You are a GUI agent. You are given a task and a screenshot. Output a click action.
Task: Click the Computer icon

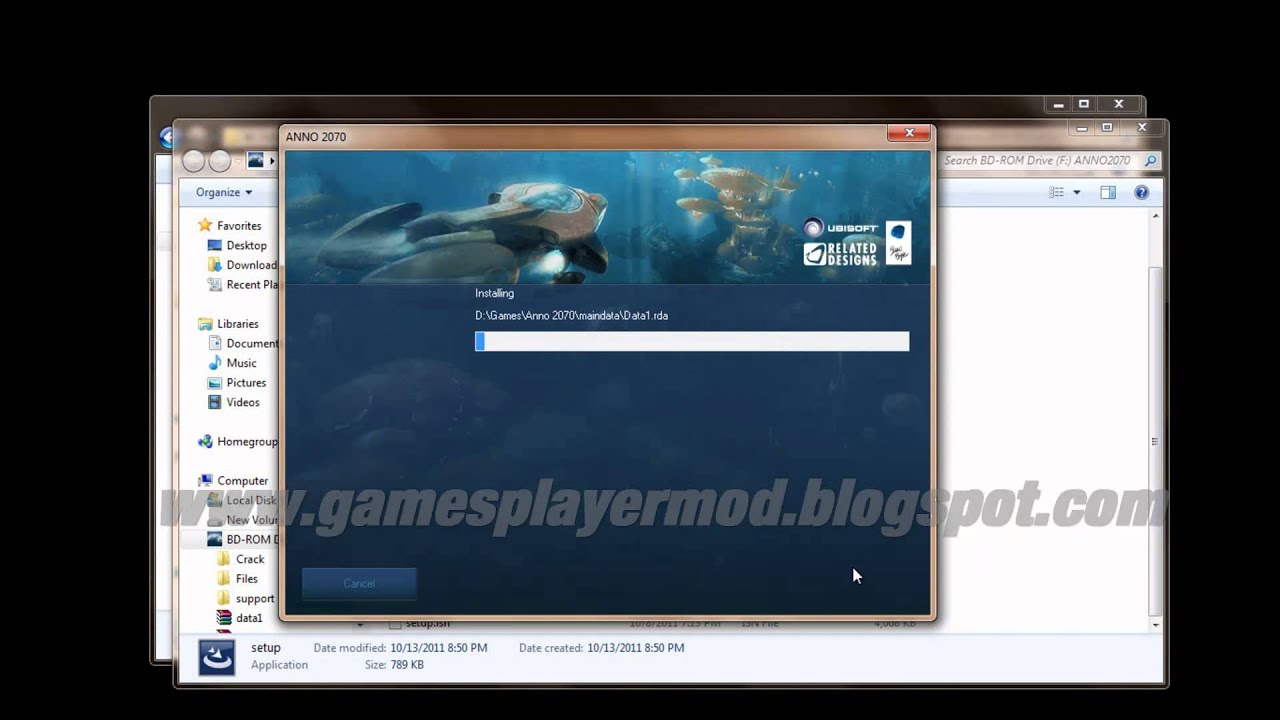[x=205, y=481]
